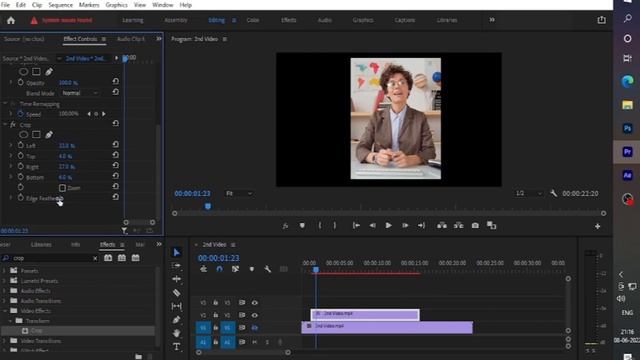Click the Play button in Program monitor
The image size is (640, 360).
tap(388, 225)
